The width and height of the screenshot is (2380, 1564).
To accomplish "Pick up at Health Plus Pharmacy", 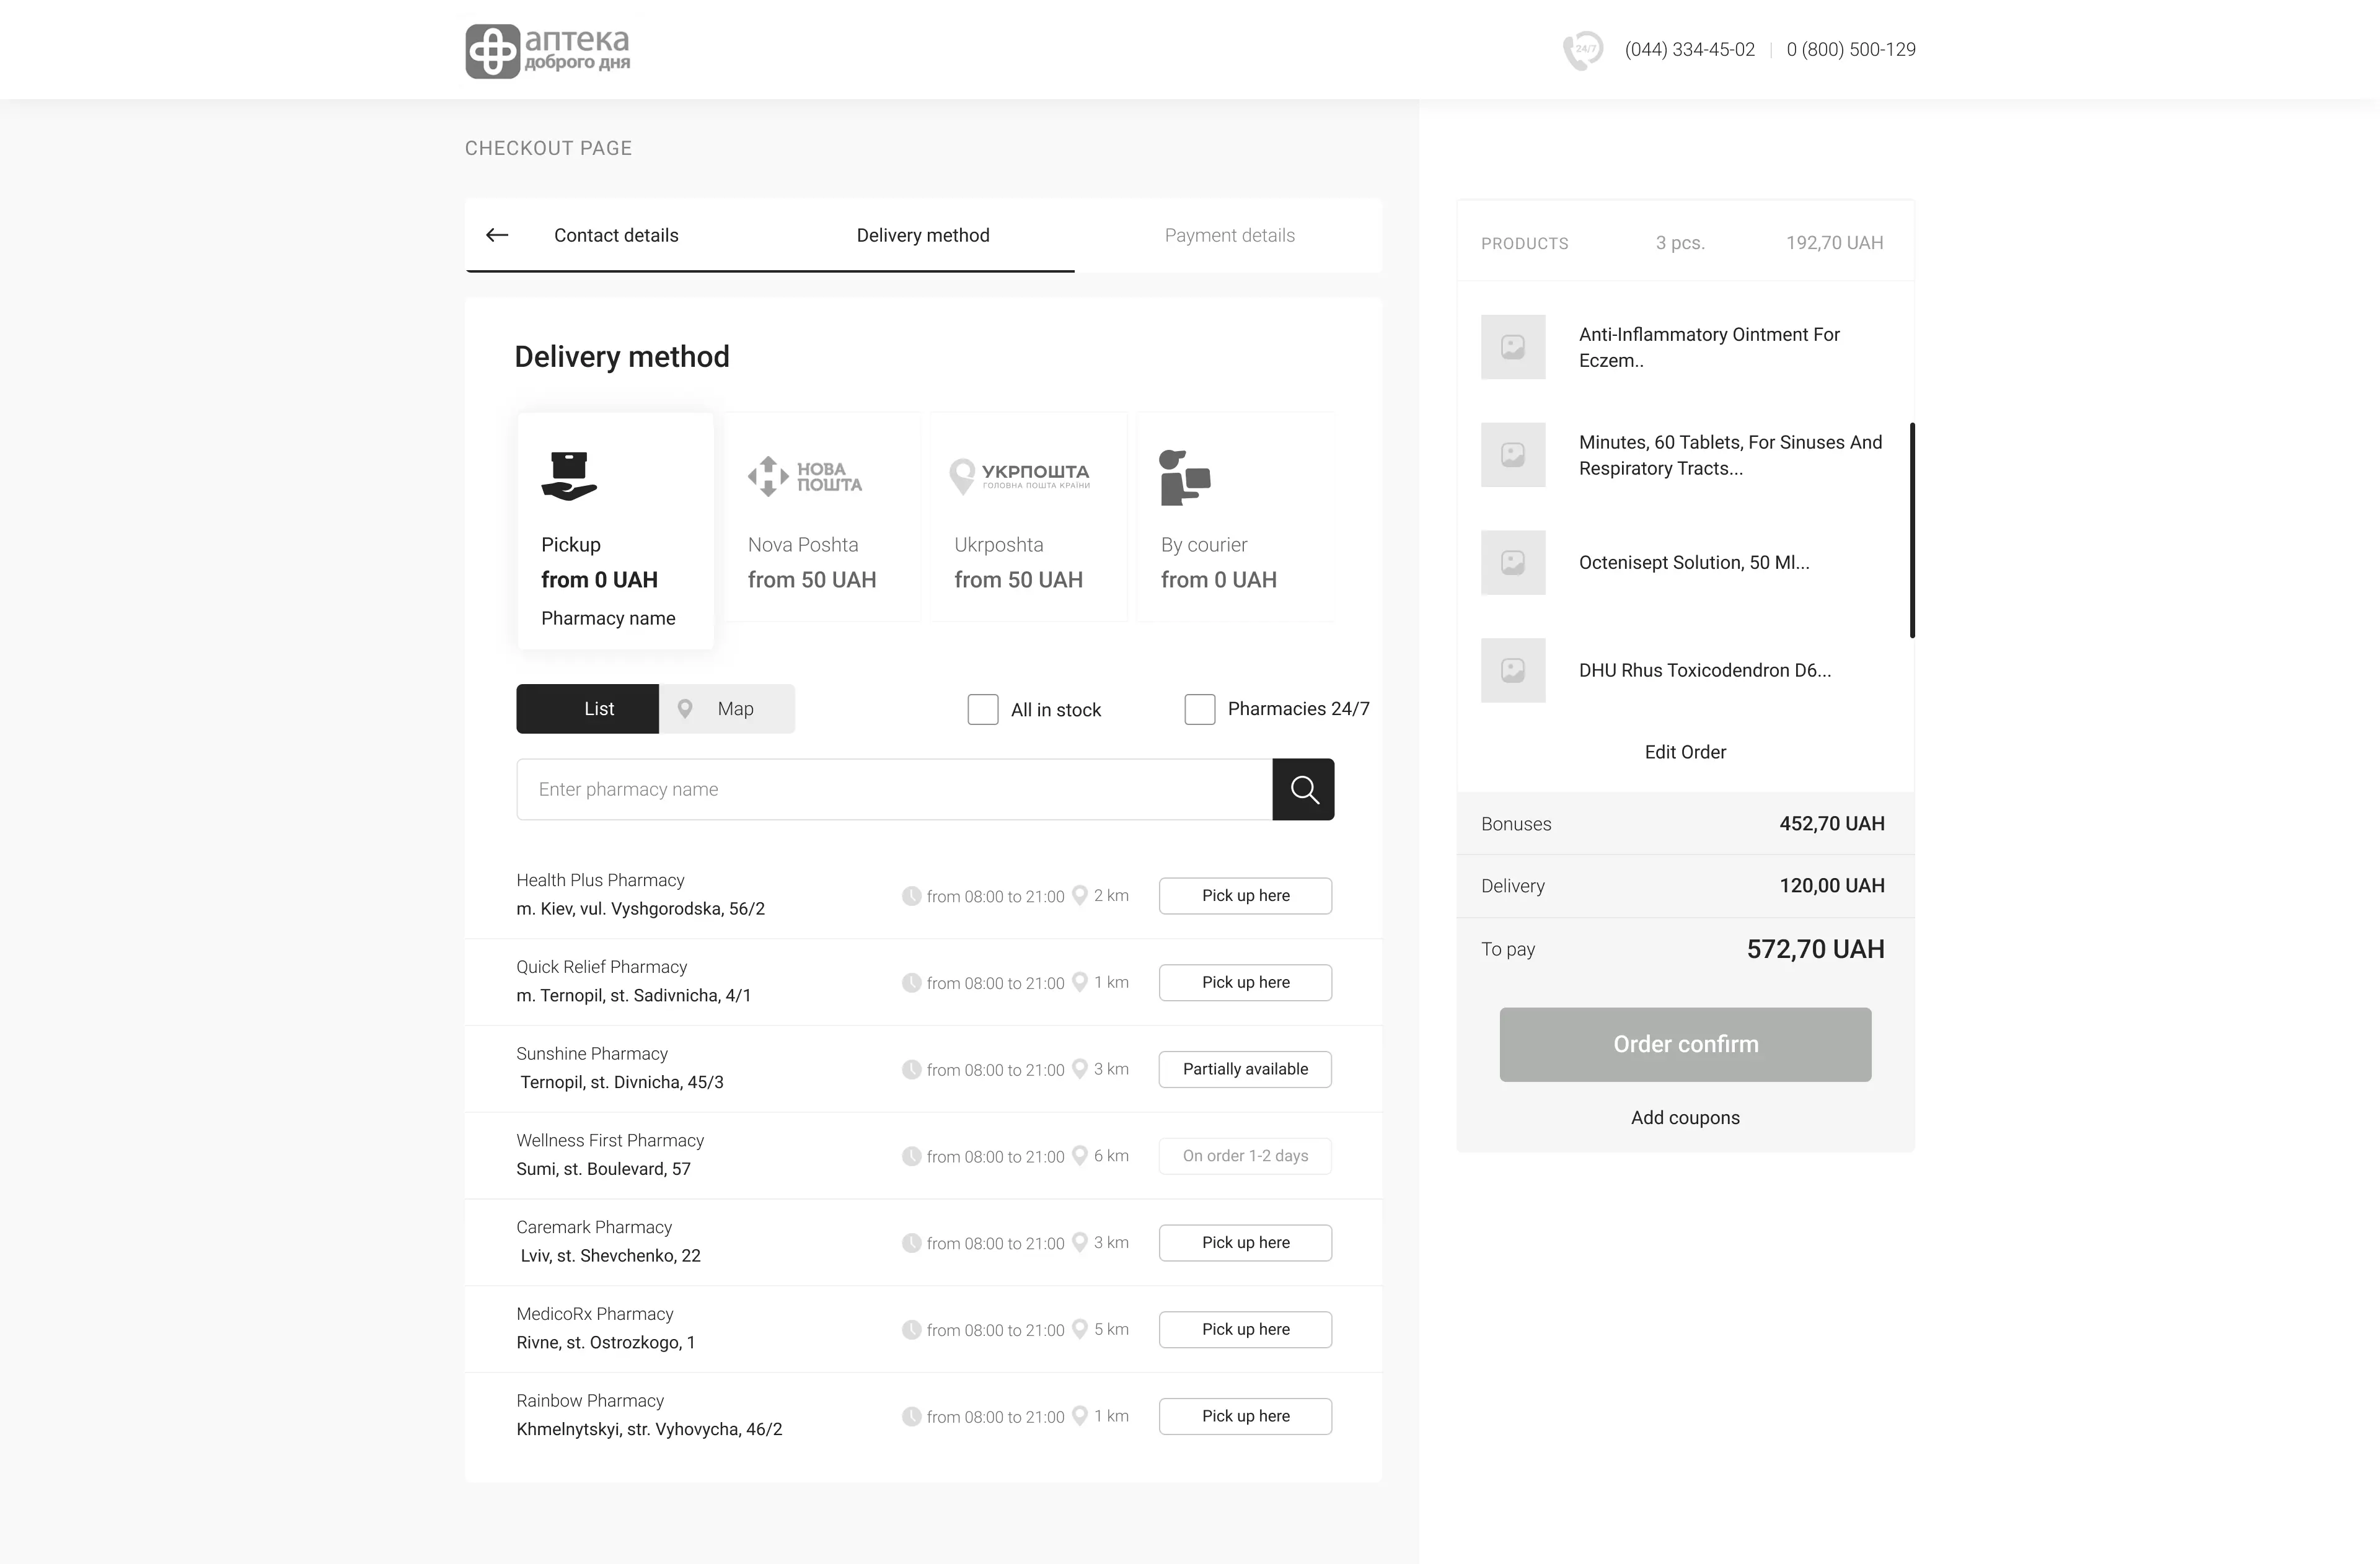I will tap(1245, 896).
